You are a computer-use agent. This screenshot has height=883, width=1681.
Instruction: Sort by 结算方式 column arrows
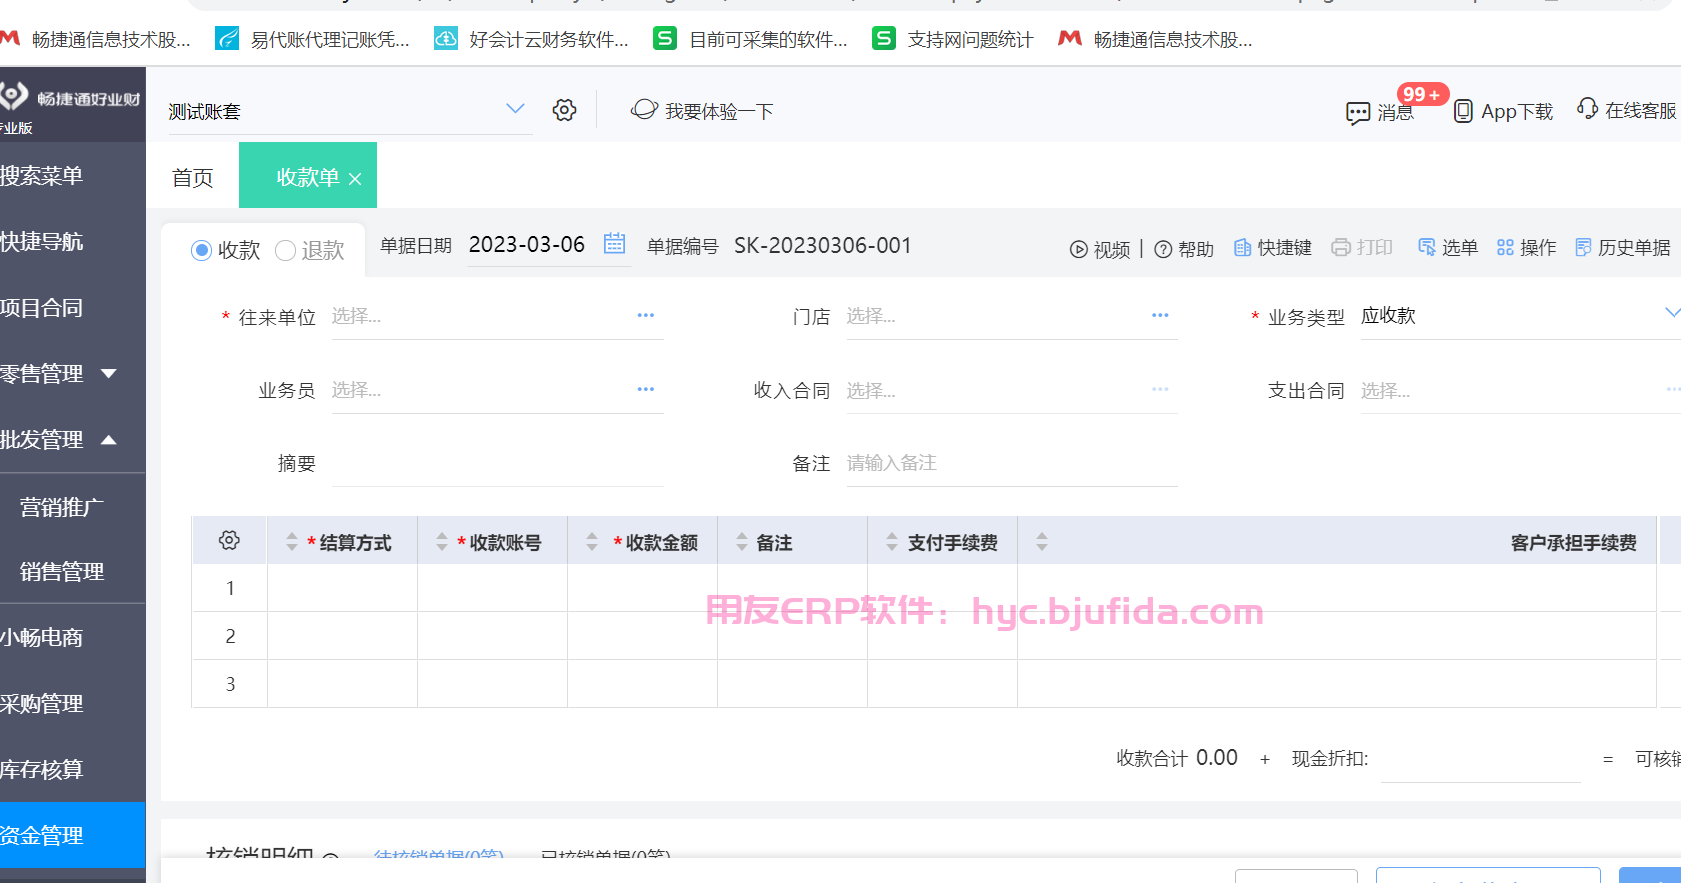point(292,542)
